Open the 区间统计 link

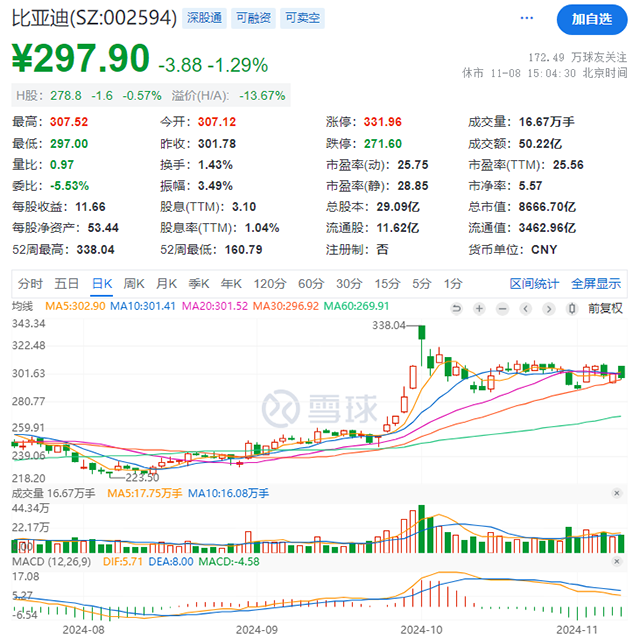pyautogui.click(x=534, y=283)
